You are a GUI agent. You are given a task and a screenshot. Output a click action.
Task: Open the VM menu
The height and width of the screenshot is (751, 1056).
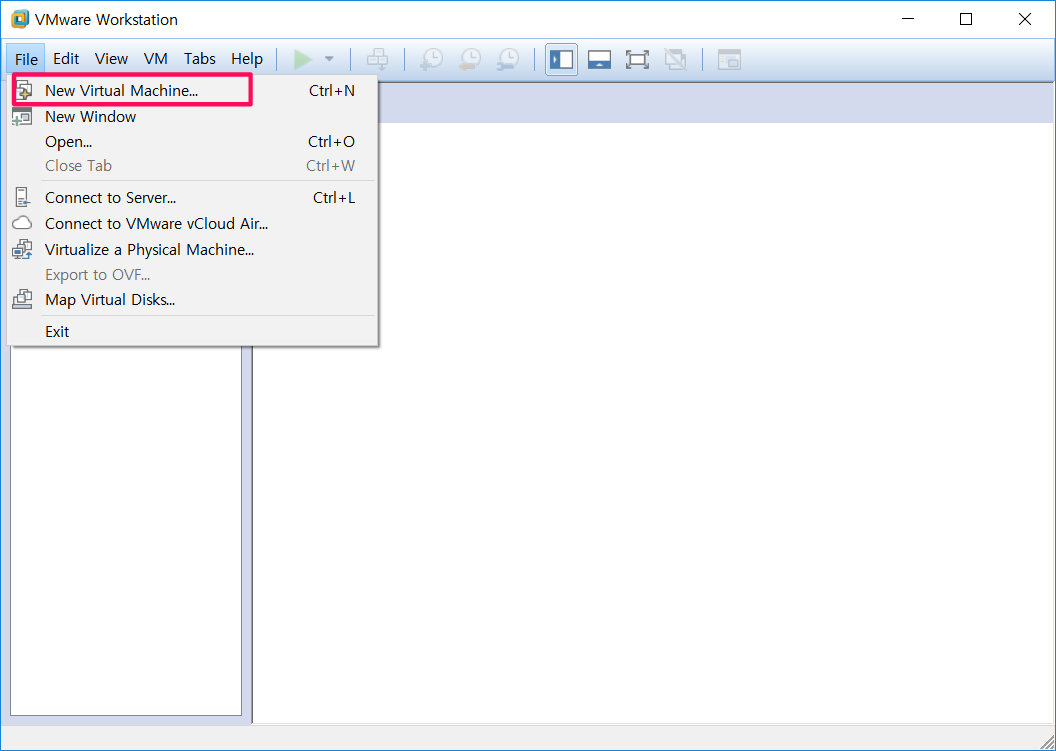click(156, 59)
